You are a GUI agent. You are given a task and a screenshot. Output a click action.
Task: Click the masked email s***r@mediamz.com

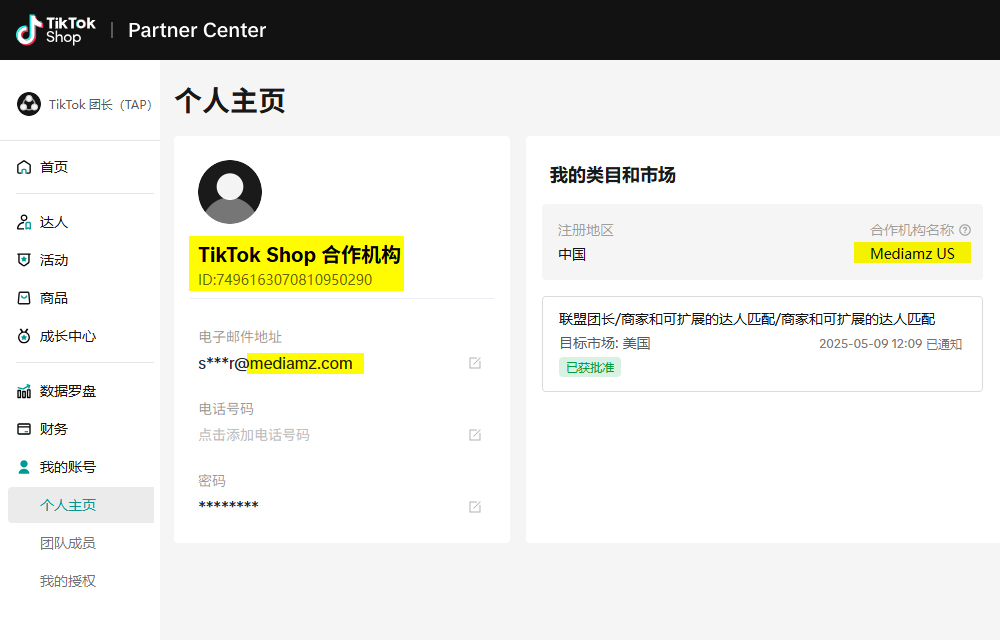(276, 363)
